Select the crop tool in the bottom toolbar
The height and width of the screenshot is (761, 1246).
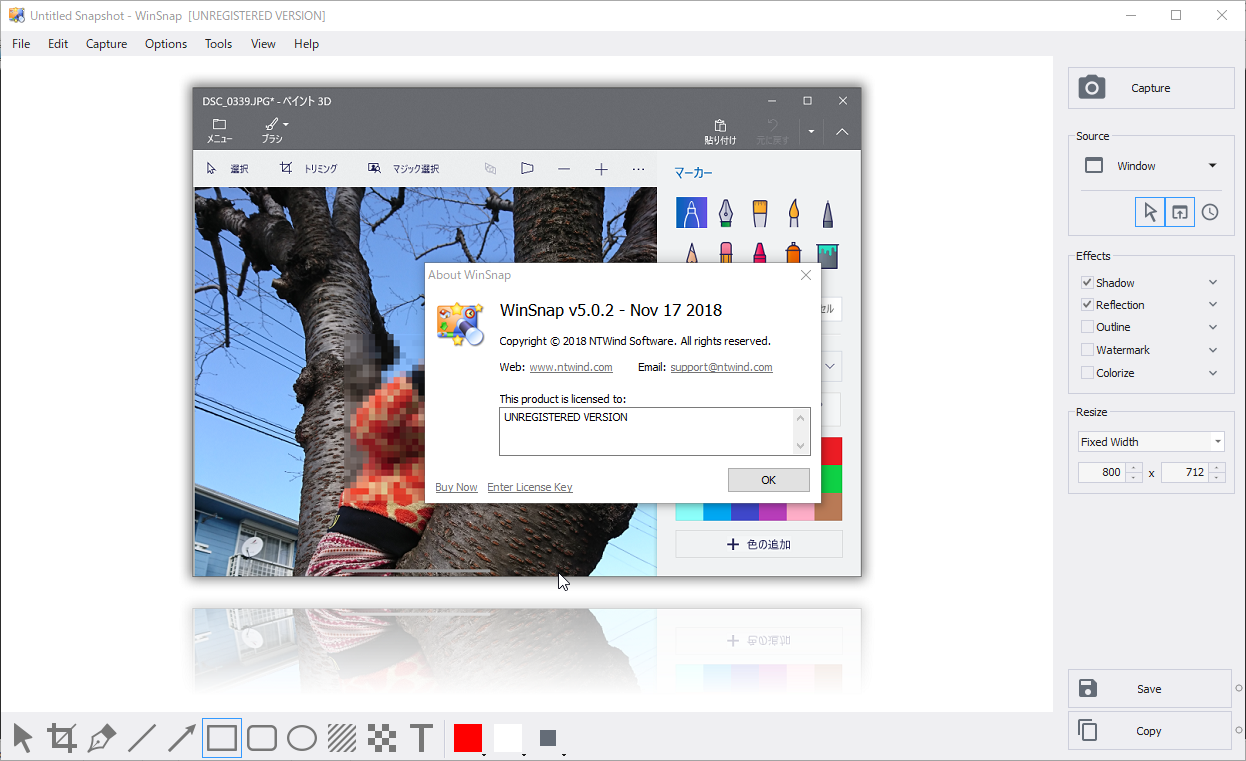tap(61, 737)
